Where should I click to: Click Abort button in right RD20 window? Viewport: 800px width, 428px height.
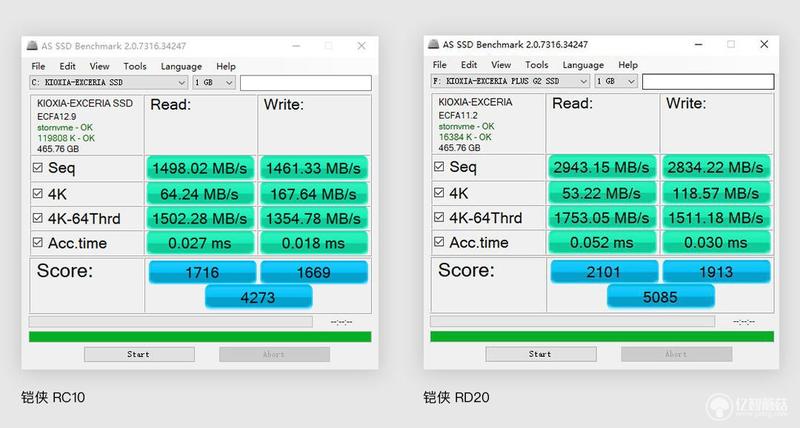[x=677, y=354]
